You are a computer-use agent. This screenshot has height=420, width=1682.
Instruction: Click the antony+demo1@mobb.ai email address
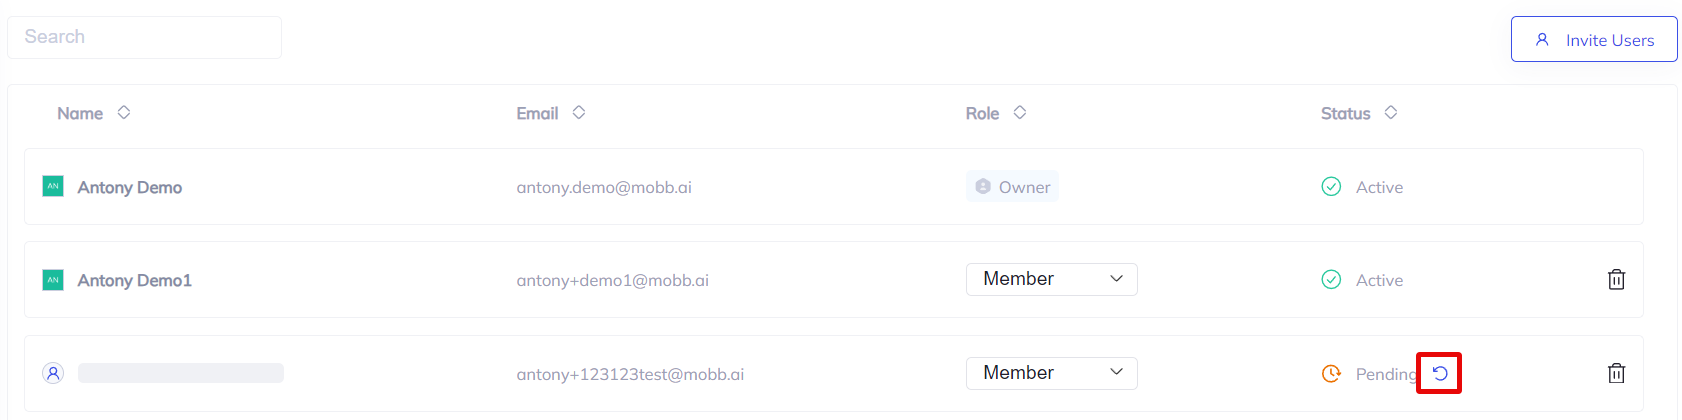(x=612, y=280)
